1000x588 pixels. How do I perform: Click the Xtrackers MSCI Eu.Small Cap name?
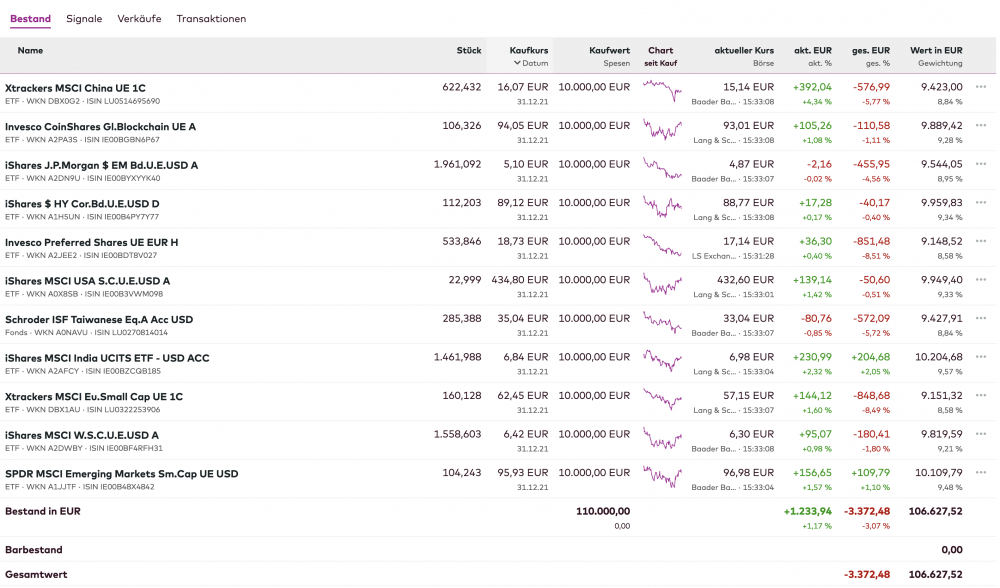pos(94,397)
